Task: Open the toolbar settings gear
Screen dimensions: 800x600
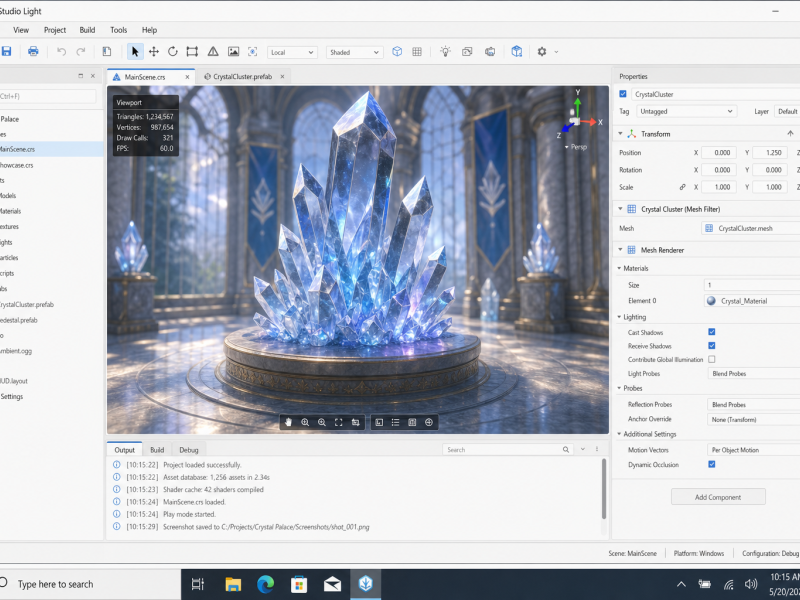Action: [x=542, y=52]
